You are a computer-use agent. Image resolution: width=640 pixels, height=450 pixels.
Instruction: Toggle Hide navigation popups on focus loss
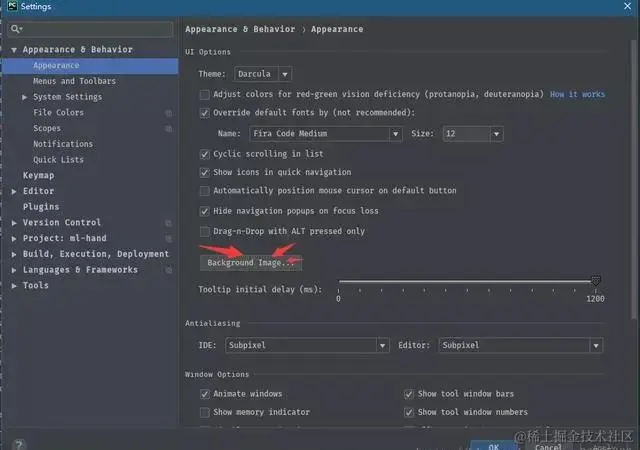(x=204, y=212)
